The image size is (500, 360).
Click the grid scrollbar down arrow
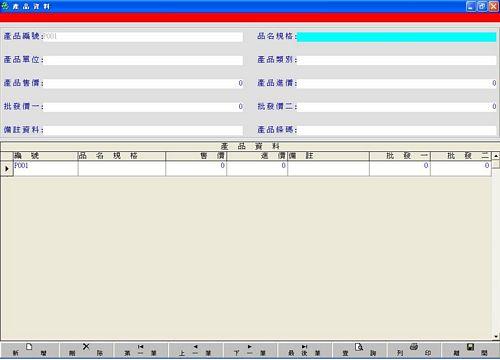(496, 337)
